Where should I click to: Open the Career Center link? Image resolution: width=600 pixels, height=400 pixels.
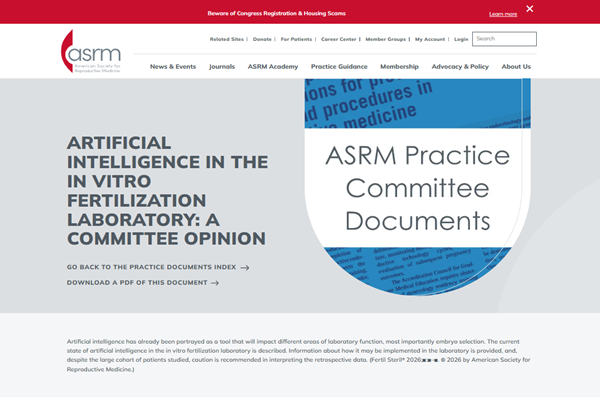[339, 39]
